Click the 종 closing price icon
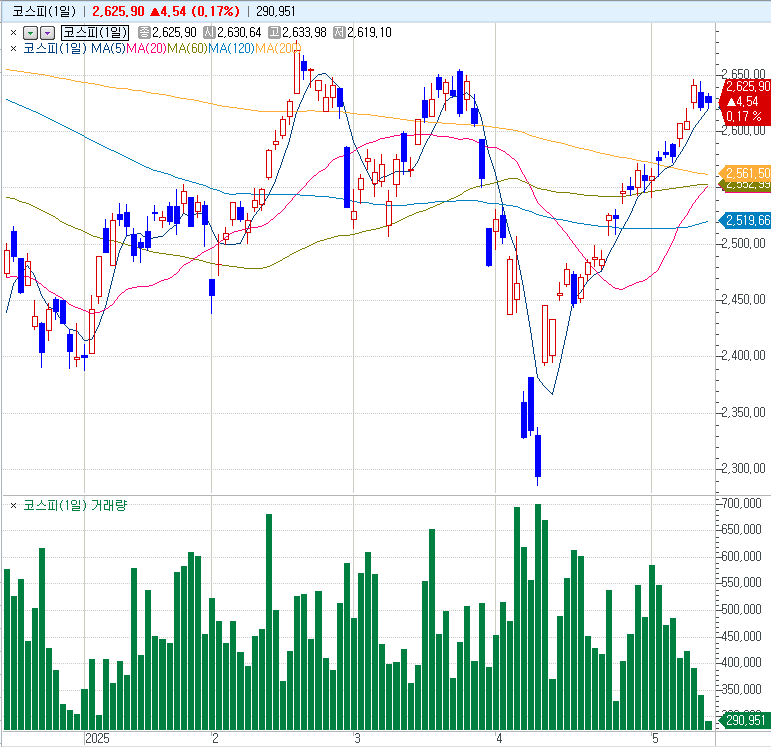Viewport: 771px width, 747px height. click(144, 32)
